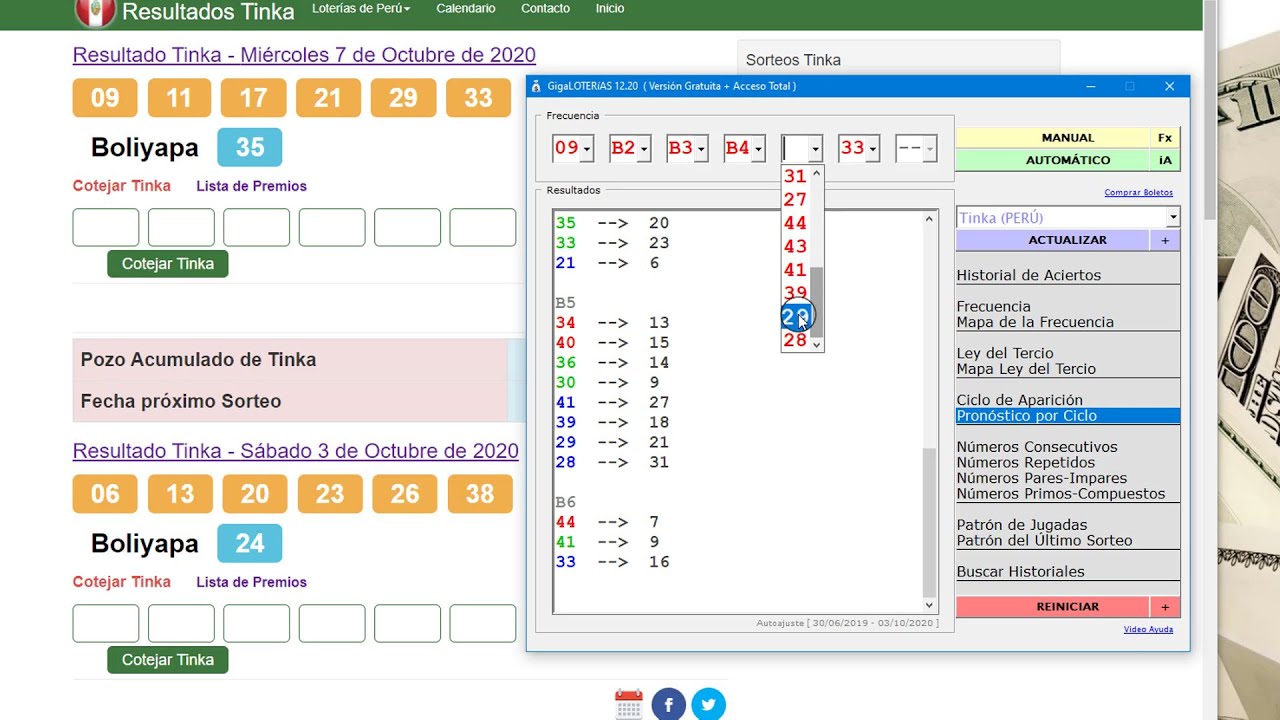
Task: Collapse the open fifth frequency dropdown
Action: pos(815,149)
